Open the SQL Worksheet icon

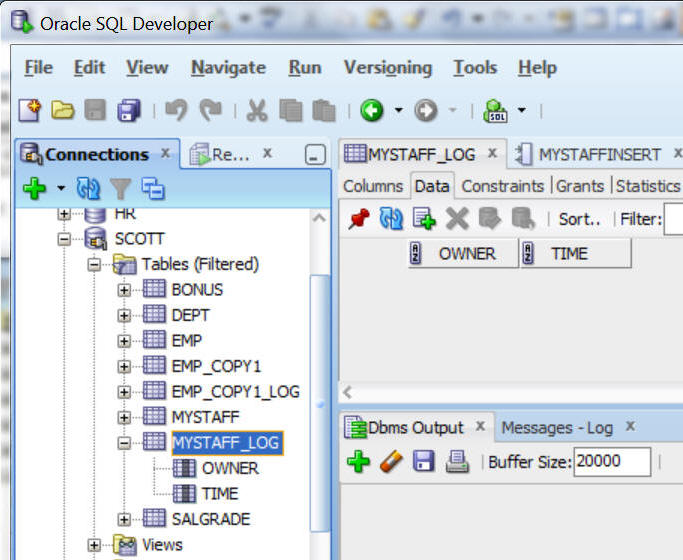click(x=495, y=111)
